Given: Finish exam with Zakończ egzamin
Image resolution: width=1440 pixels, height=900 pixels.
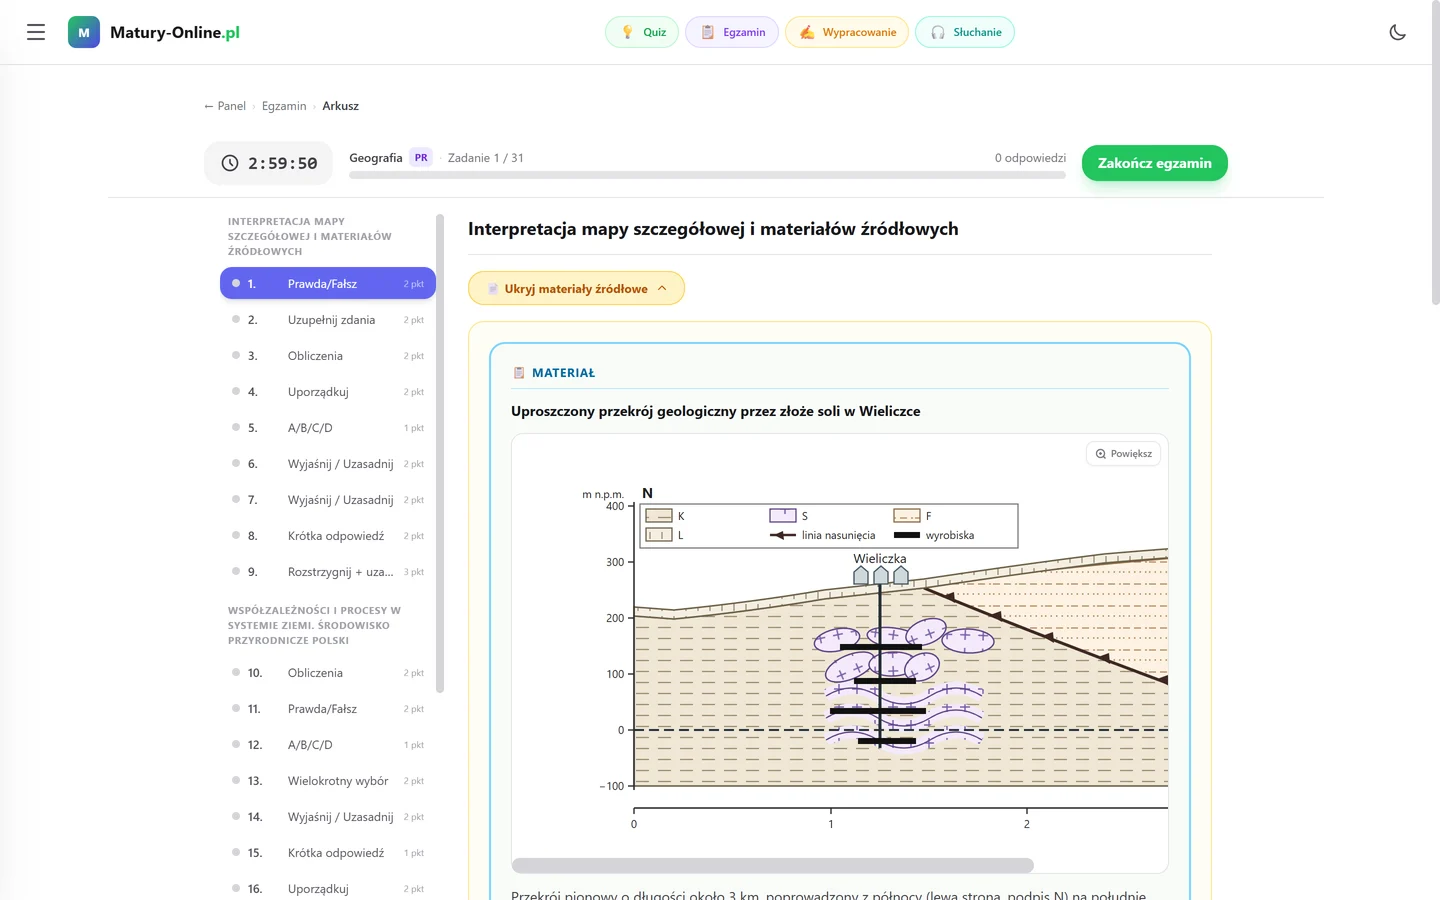Looking at the screenshot, I should click(x=1155, y=163).
